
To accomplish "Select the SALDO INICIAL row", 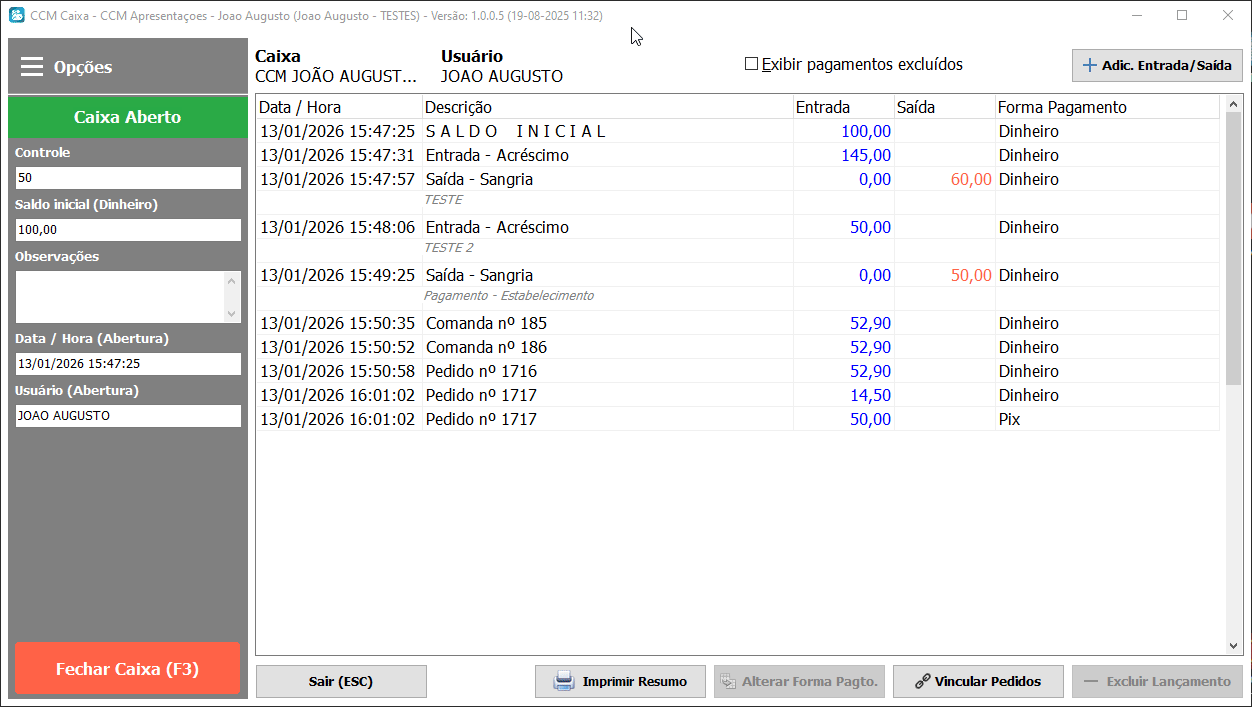I will 516,131.
